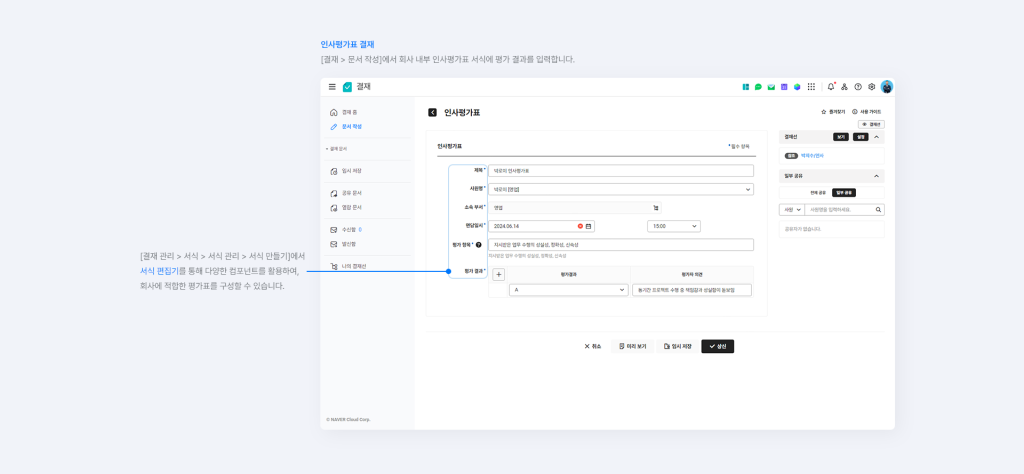Open the organization chart icon in header

(x=844, y=87)
